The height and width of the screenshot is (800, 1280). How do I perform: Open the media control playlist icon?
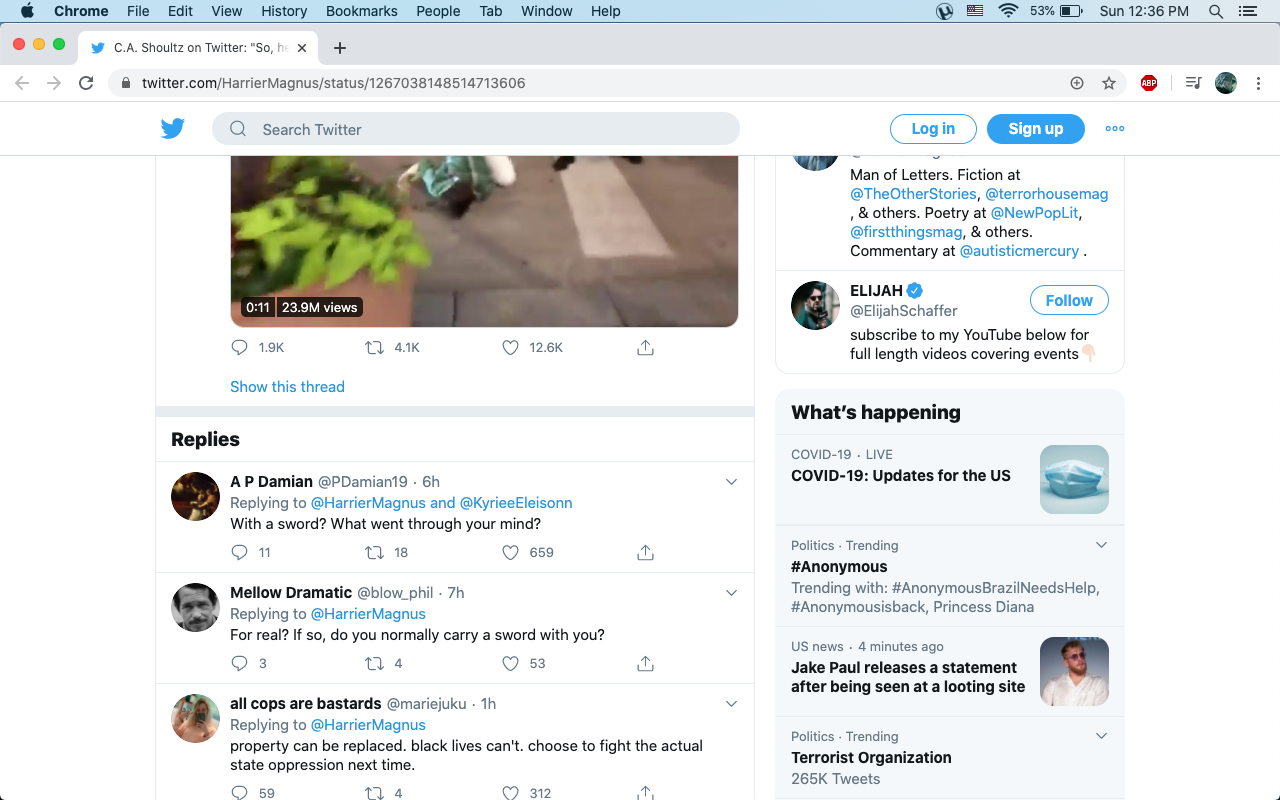[x=1193, y=83]
